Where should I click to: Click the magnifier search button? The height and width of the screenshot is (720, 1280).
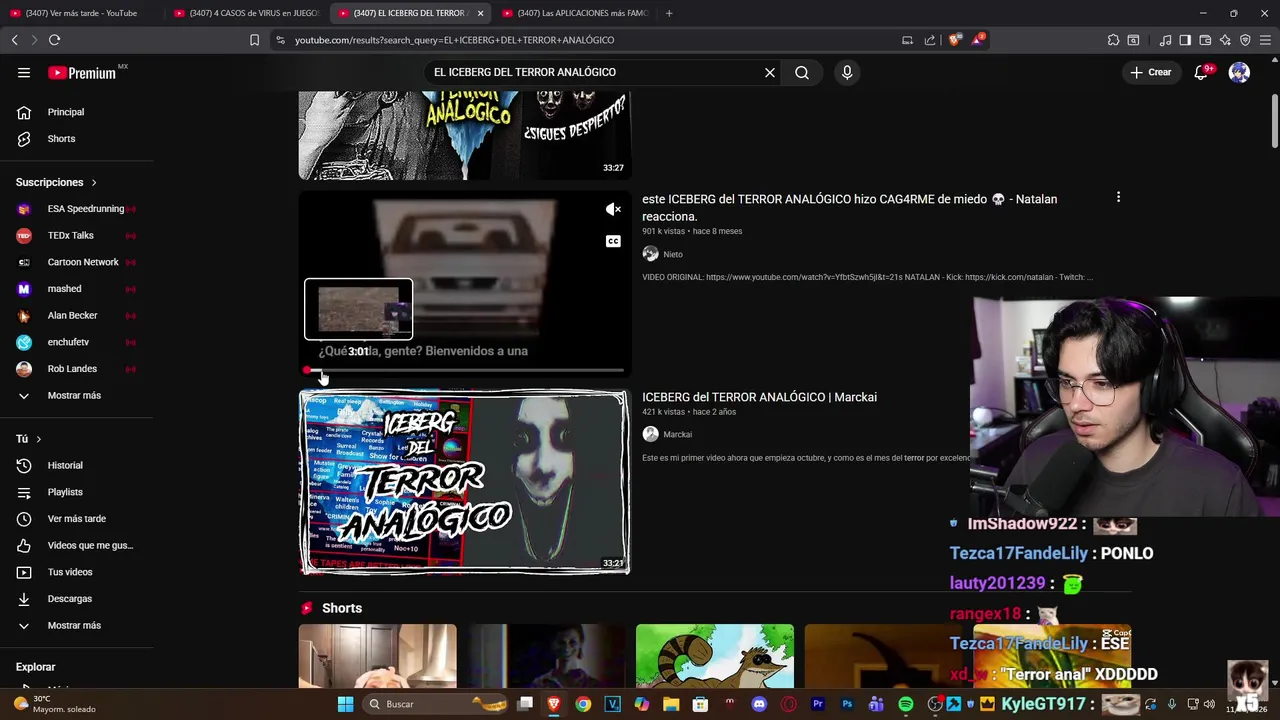tap(802, 72)
